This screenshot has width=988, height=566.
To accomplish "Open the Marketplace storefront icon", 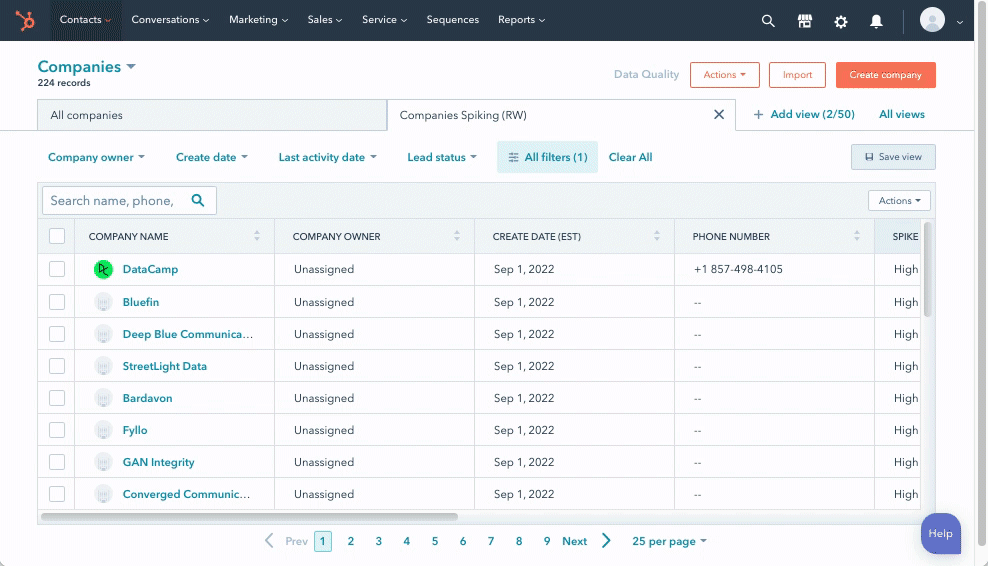I will [x=805, y=21].
